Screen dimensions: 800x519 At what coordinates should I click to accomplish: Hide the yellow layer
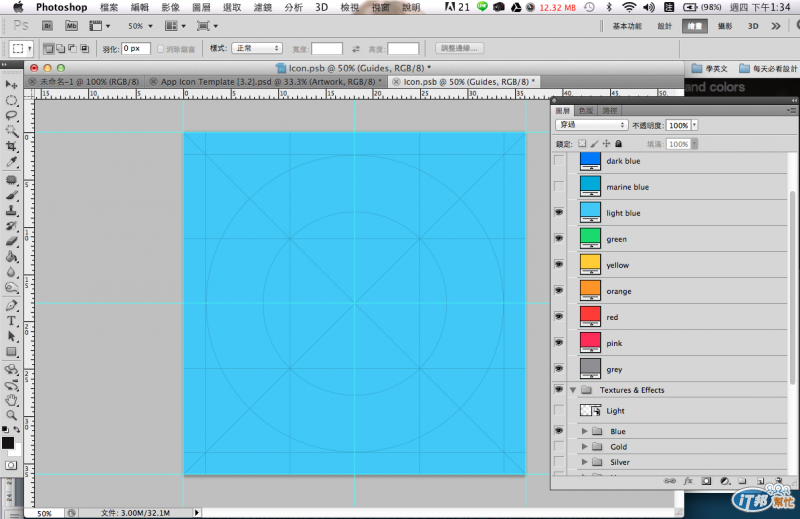pos(559,264)
